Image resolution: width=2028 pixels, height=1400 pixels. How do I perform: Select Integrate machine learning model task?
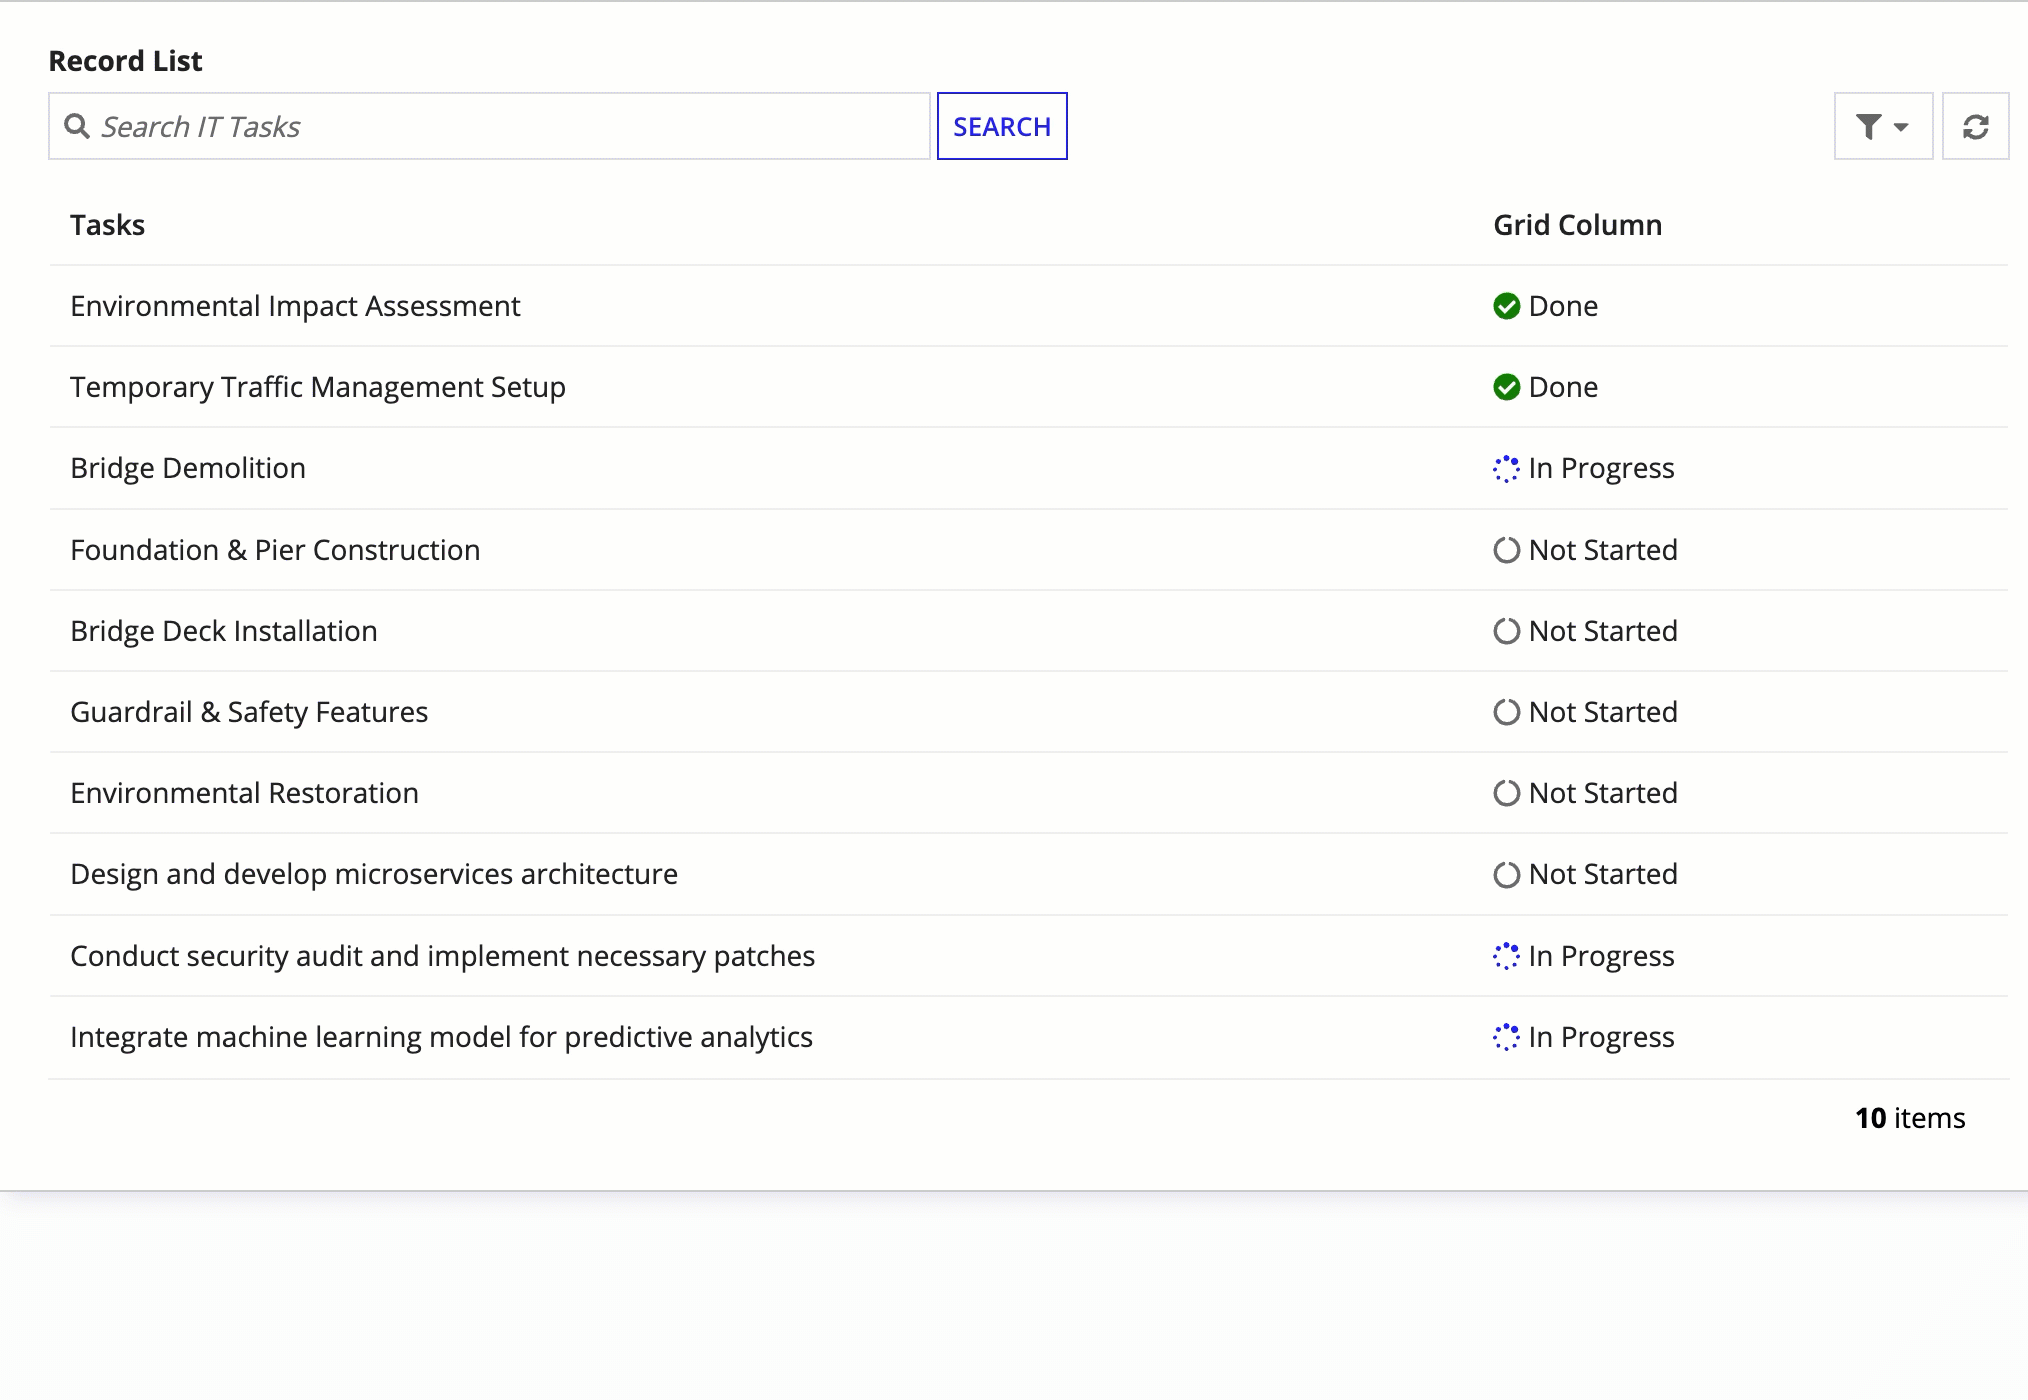click(x=441, y=1037)
